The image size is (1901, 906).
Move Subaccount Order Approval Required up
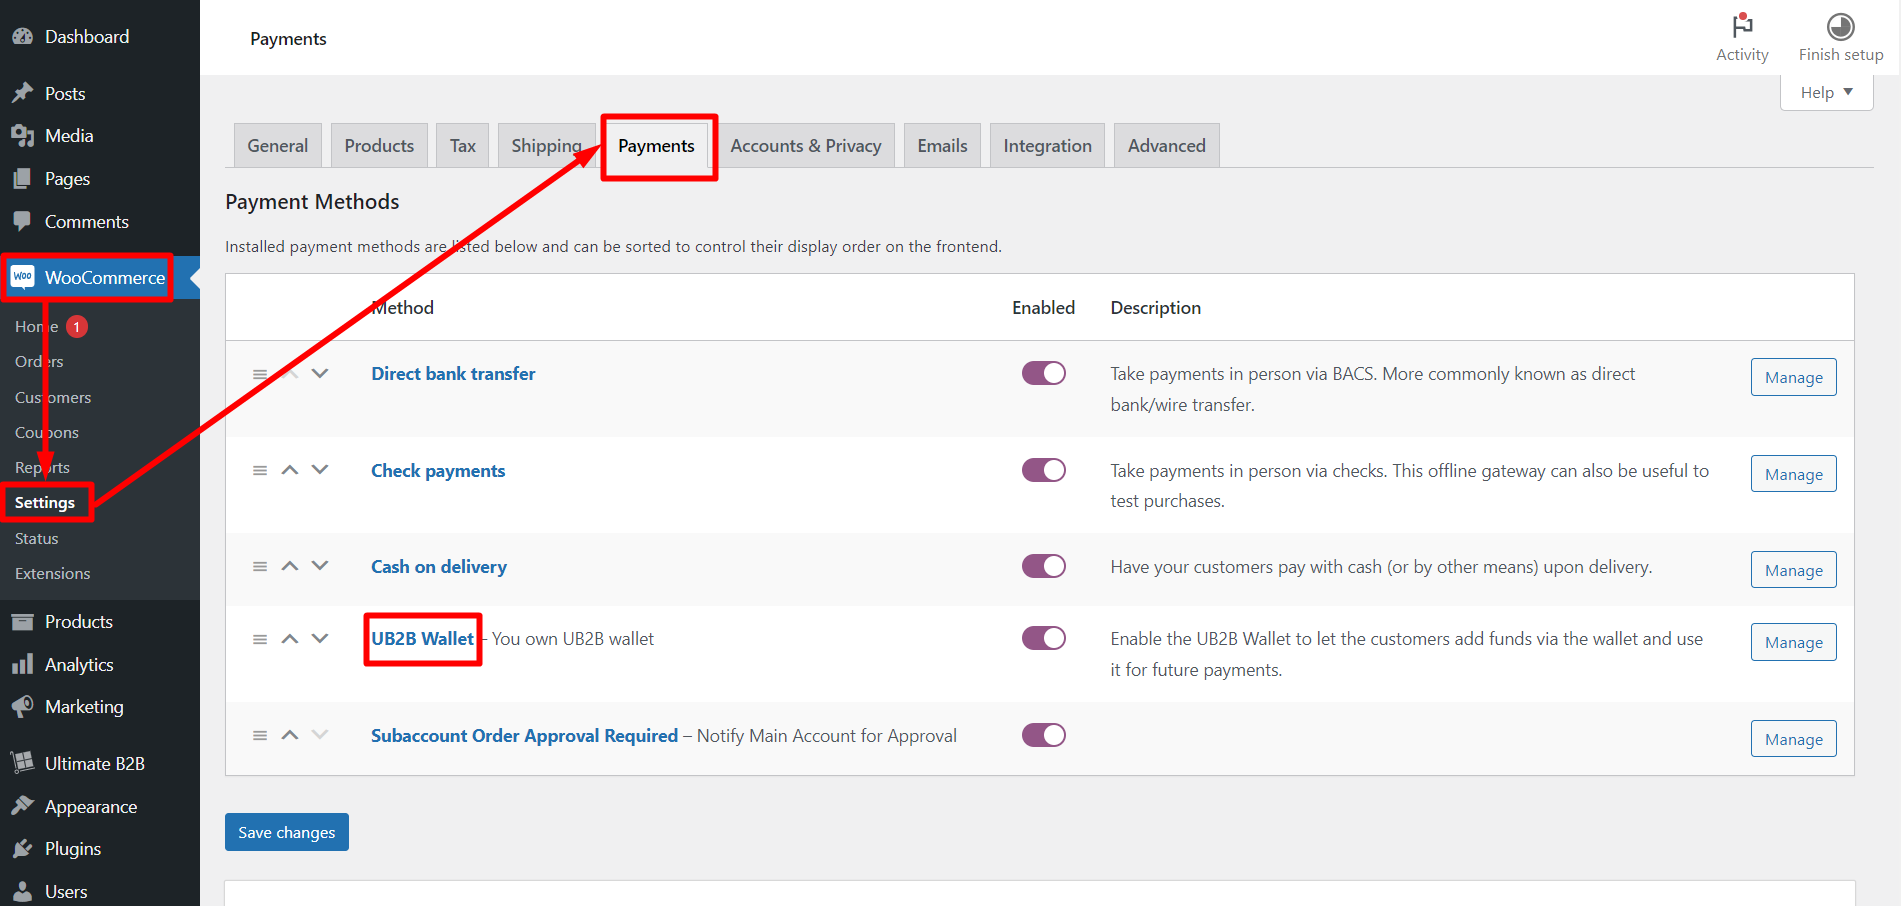coord(290,735)
